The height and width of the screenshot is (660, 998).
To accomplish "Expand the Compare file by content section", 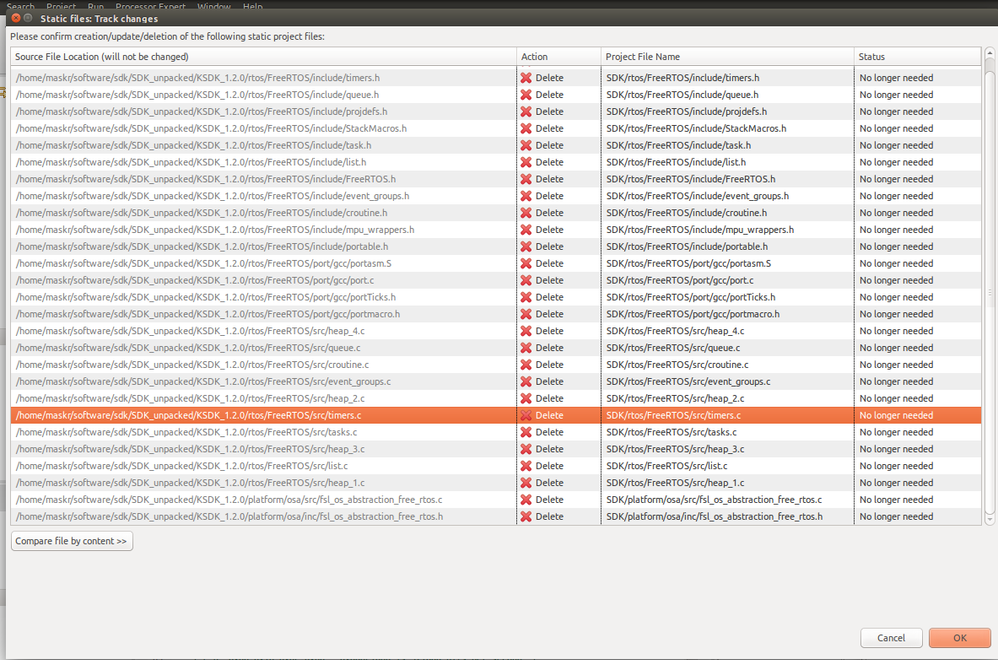I will click(x=71, y=541).
